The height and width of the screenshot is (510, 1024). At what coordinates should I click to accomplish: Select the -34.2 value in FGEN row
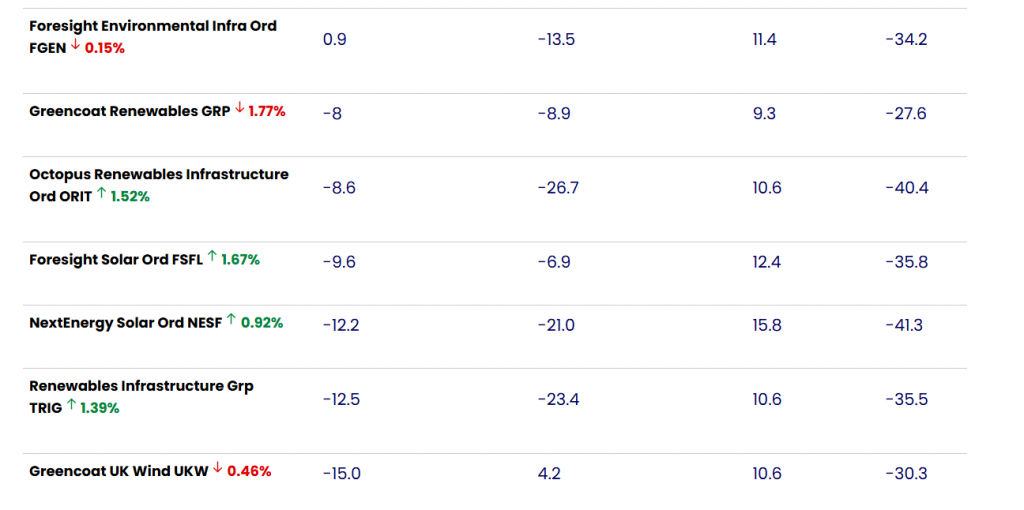tap(906, 39)
